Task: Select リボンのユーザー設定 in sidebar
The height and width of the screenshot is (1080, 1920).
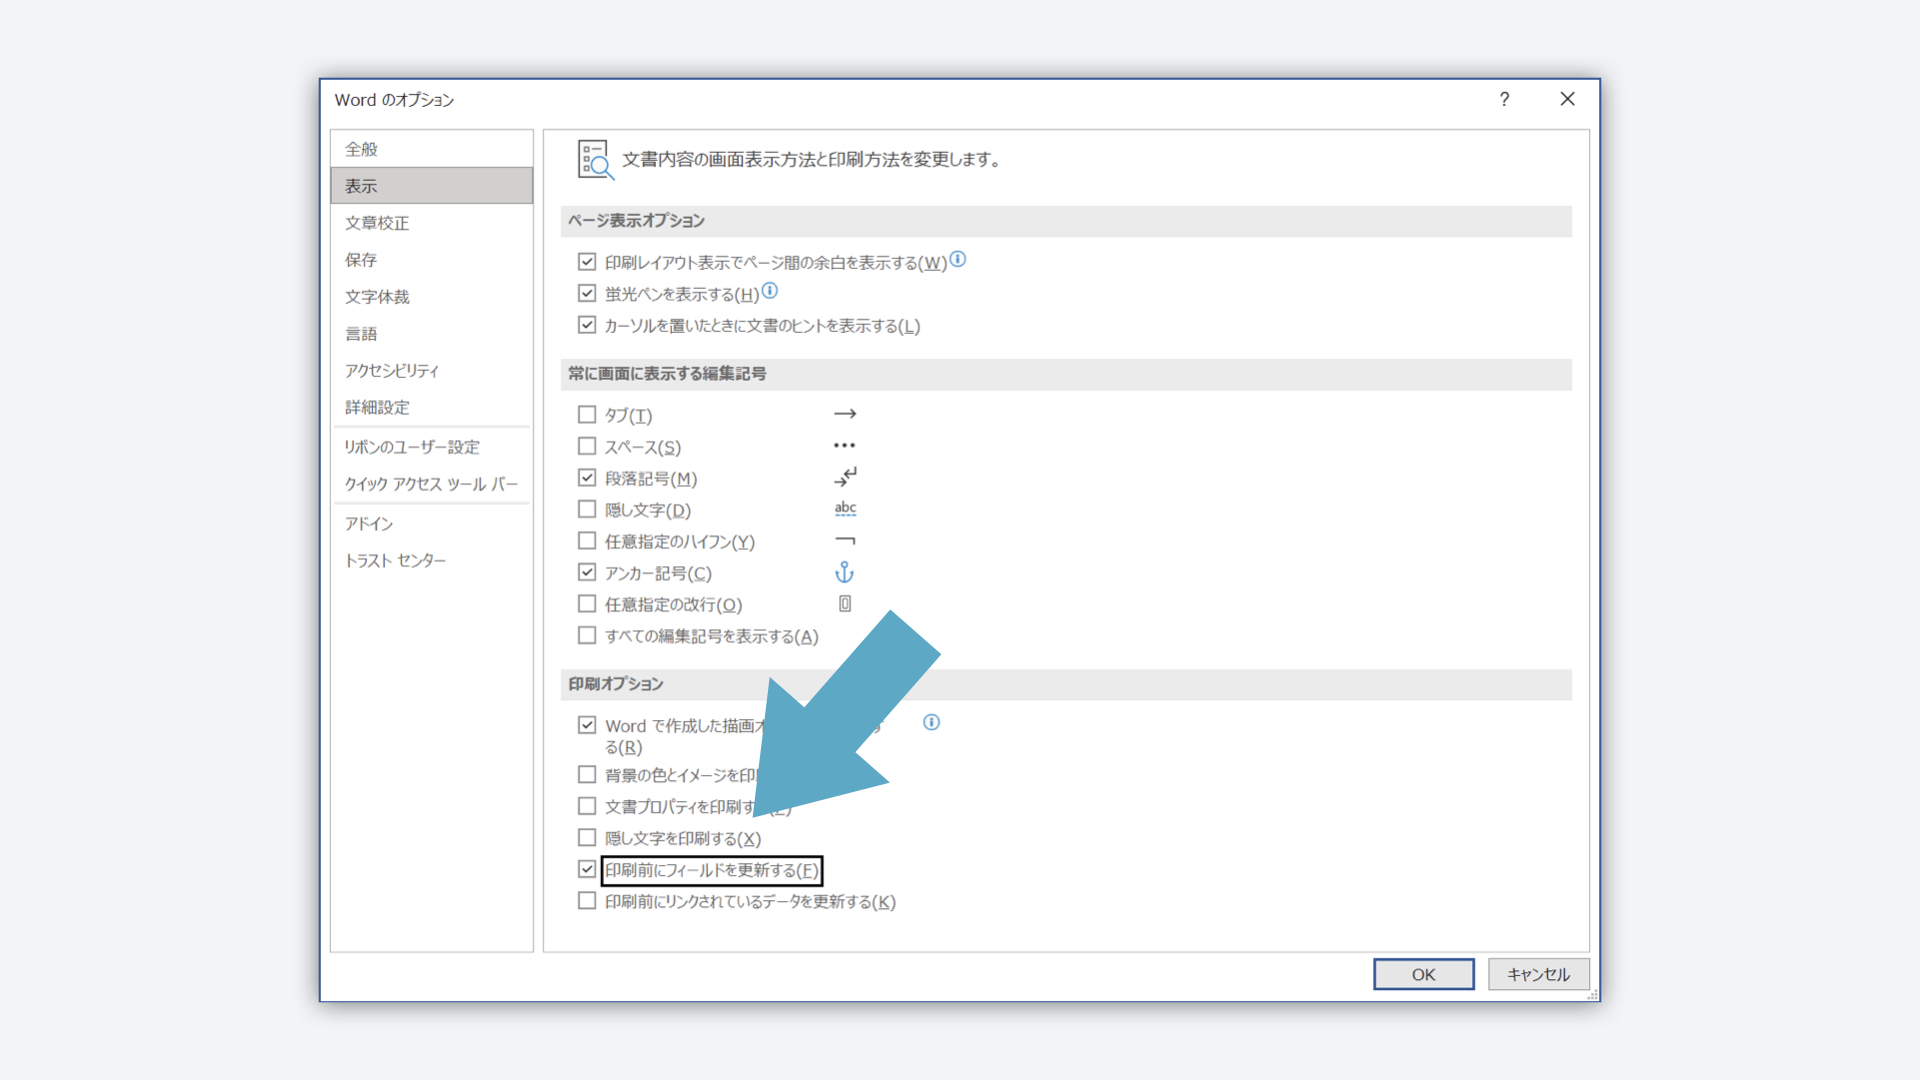Action: 412,447
